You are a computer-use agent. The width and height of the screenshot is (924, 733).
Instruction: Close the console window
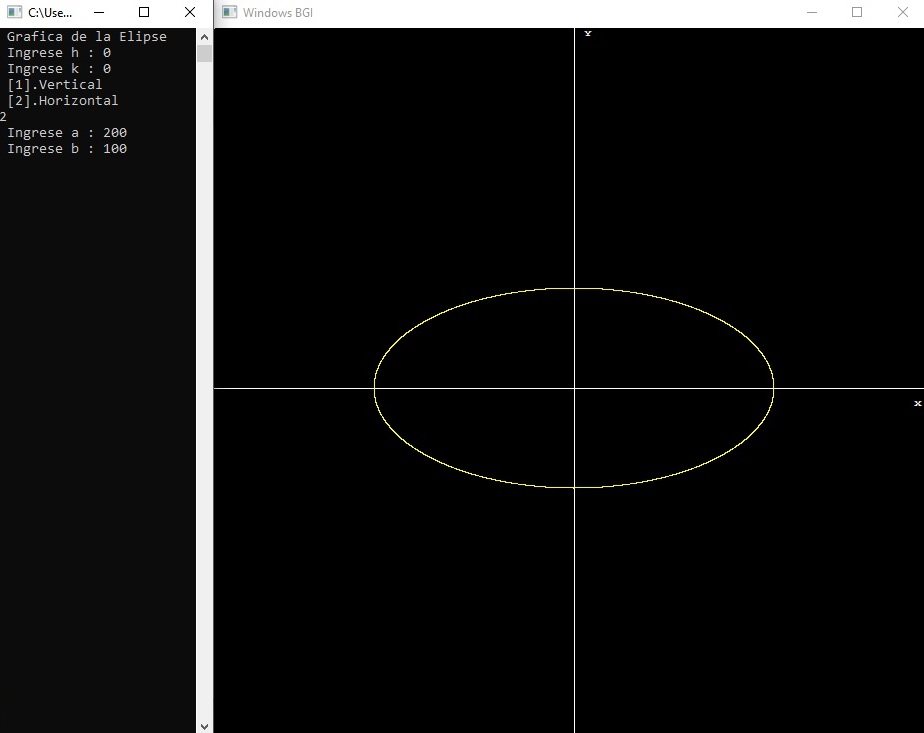pos(190,12)
